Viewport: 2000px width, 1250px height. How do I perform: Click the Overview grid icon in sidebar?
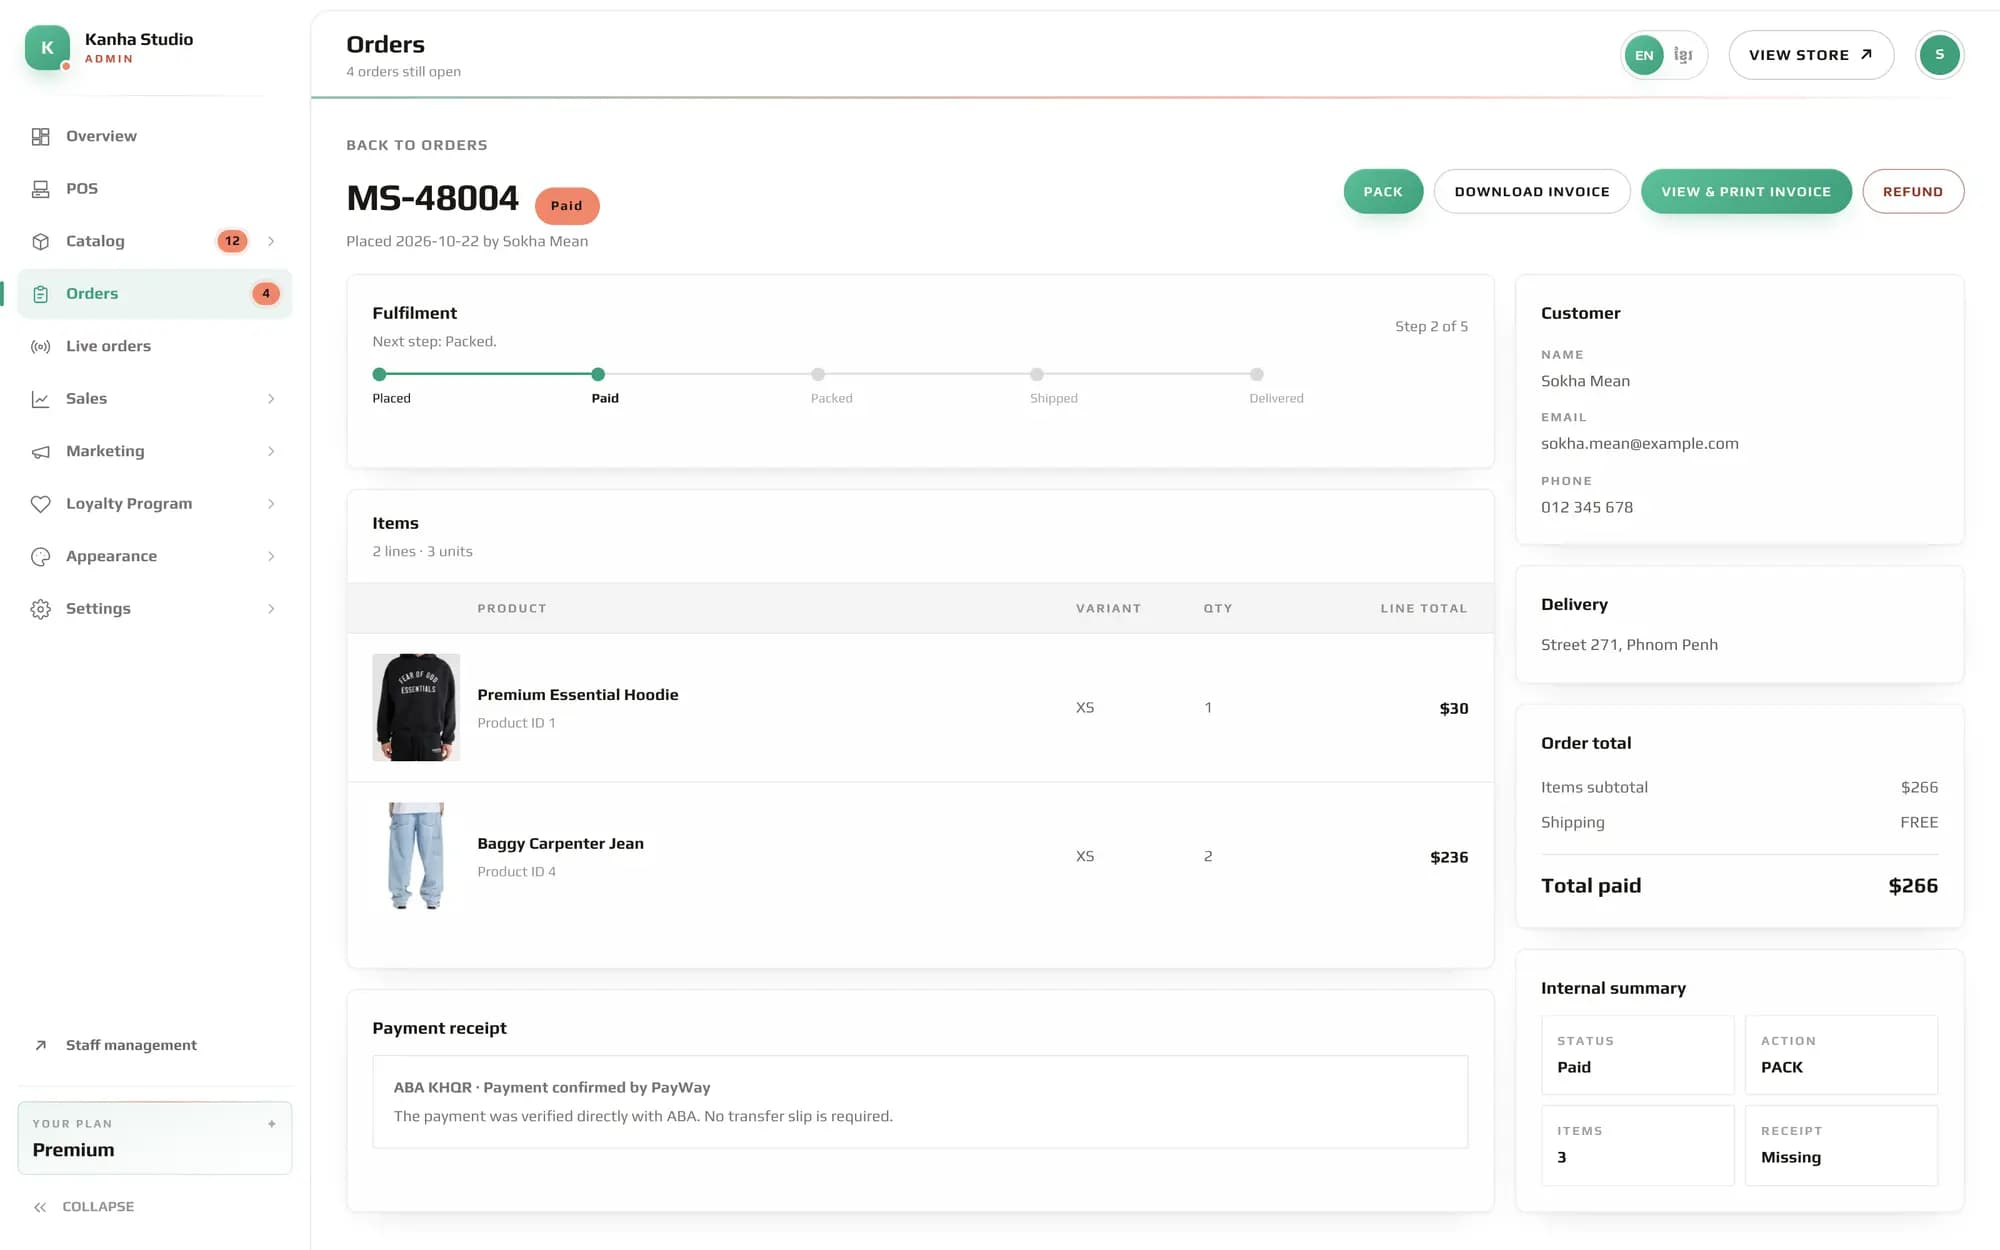40,137
